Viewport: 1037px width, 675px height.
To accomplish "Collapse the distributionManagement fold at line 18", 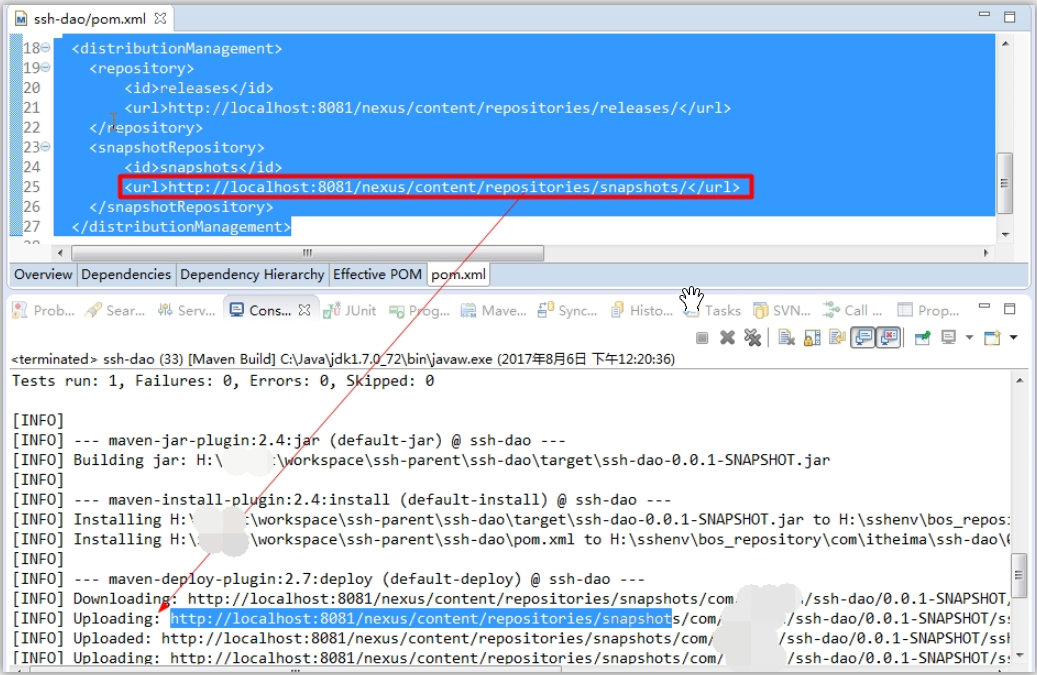I will click(x=46, y=48).
